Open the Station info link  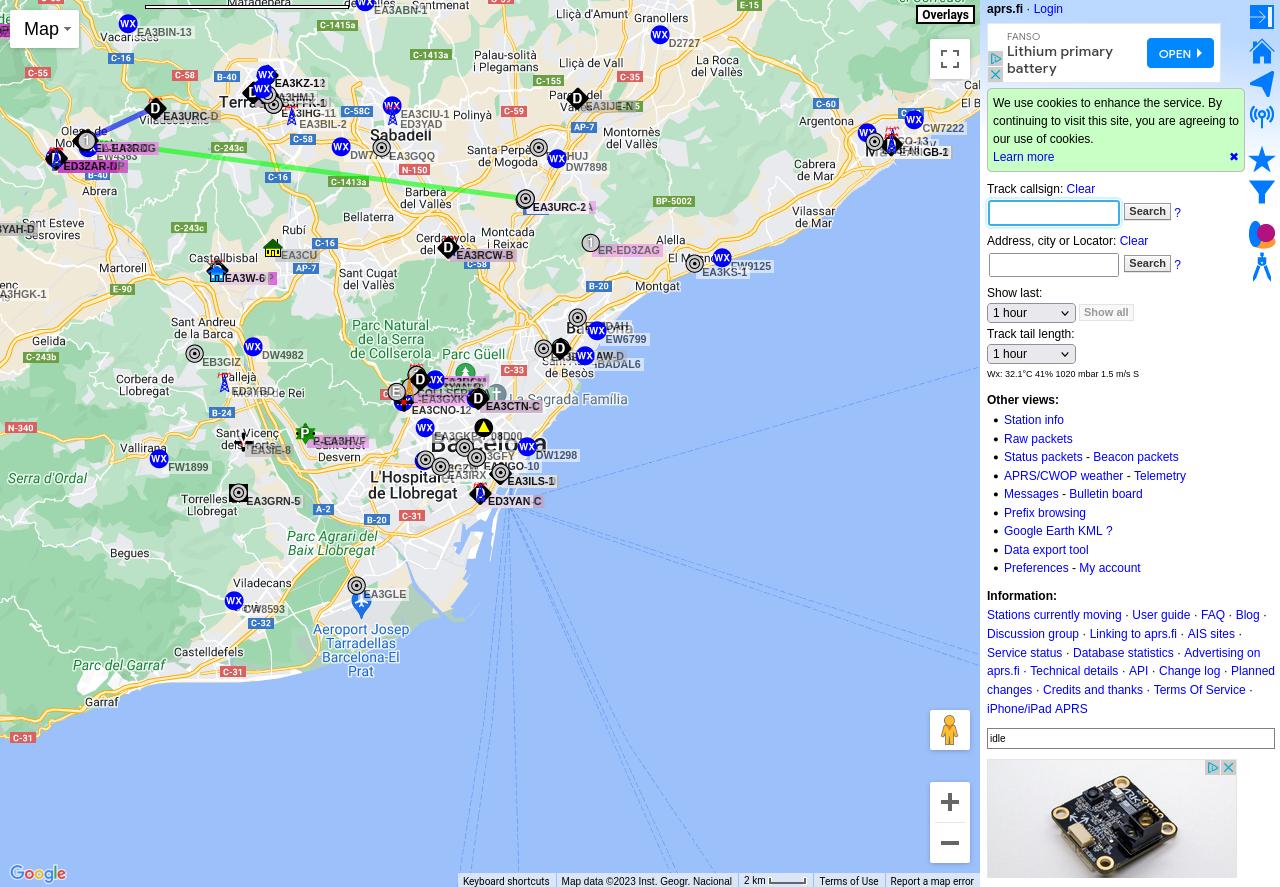(x=1033, y=420)
